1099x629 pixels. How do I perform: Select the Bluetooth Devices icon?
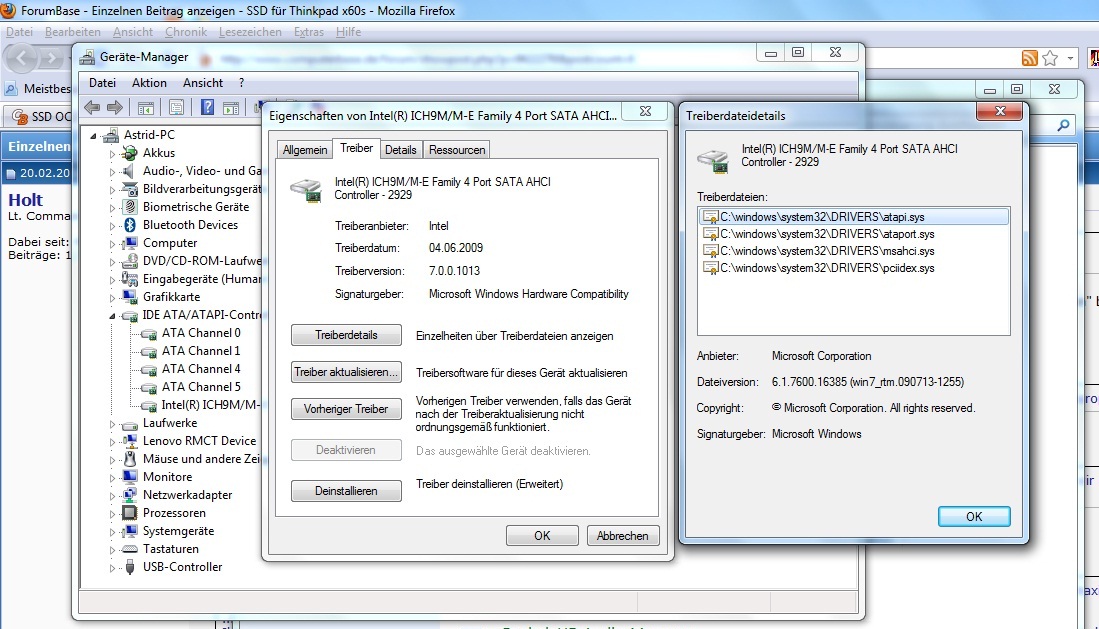(130, 225)
